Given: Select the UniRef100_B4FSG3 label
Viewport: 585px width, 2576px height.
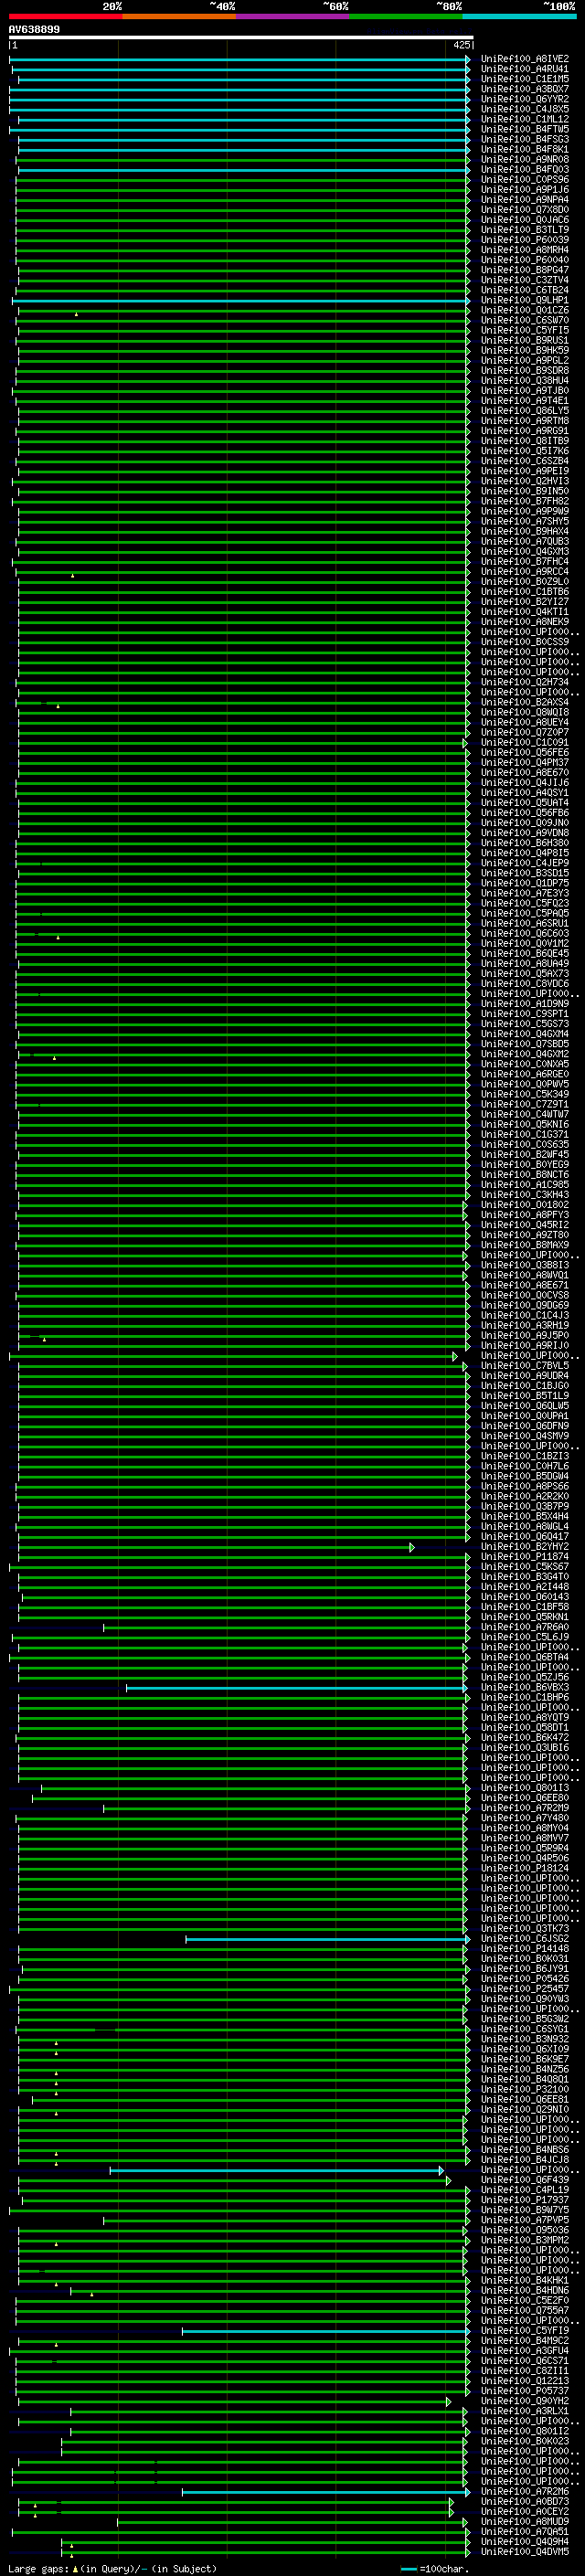Looking at the screenshot, I should click(x=525, y=139).
